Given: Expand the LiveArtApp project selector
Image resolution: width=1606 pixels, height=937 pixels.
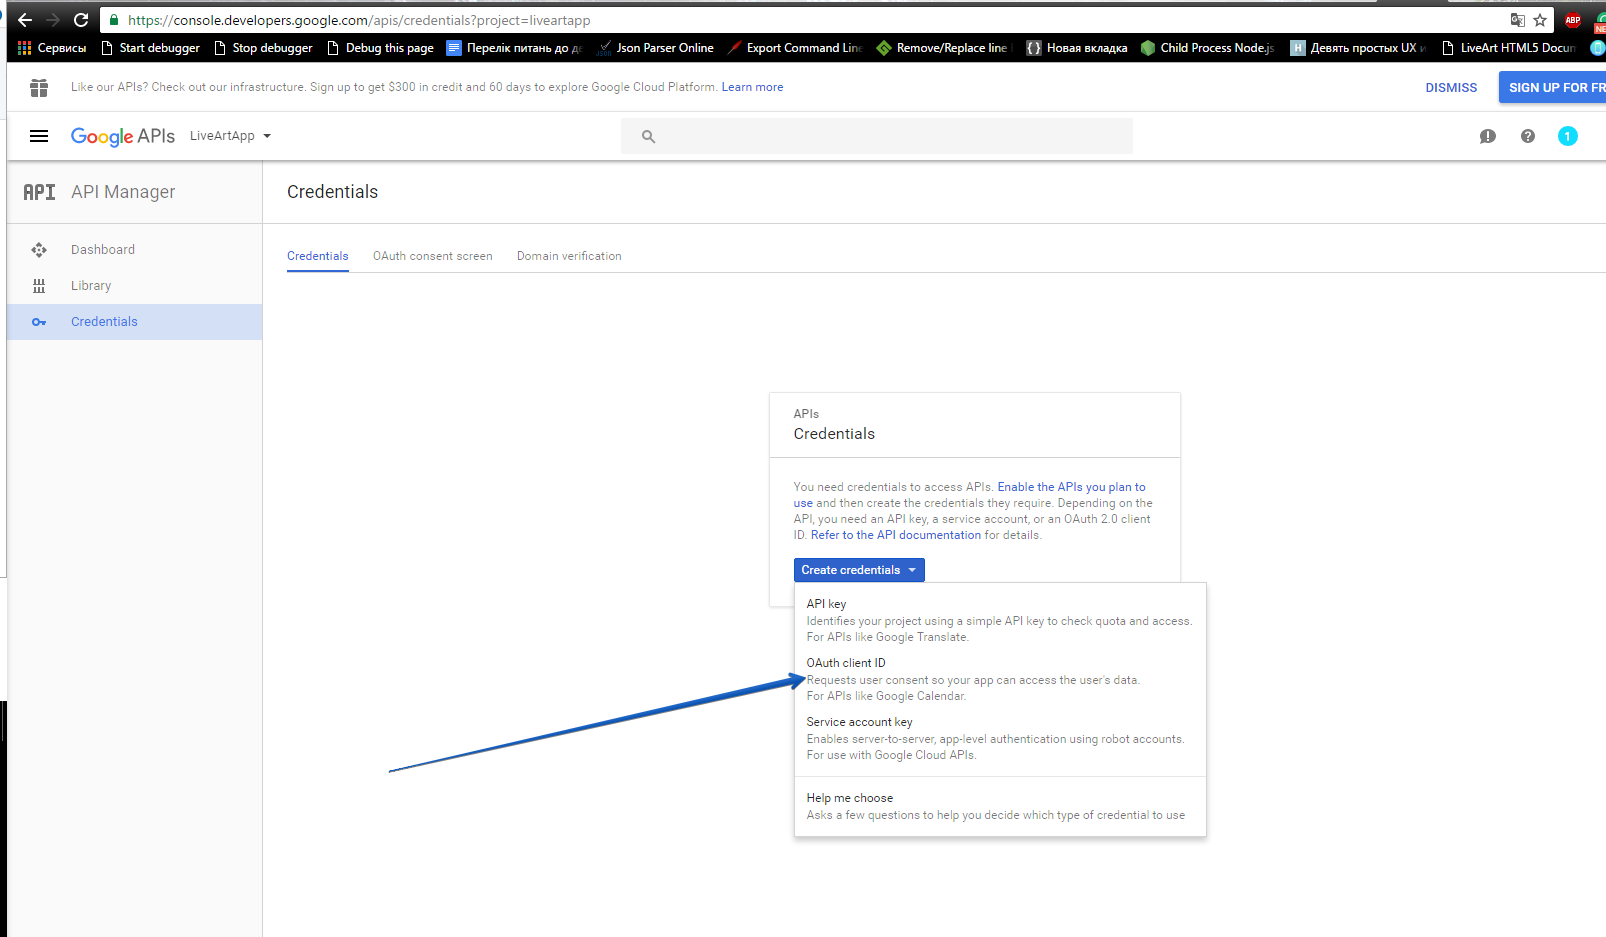Looking at the screenshot, I should [231, 136].
